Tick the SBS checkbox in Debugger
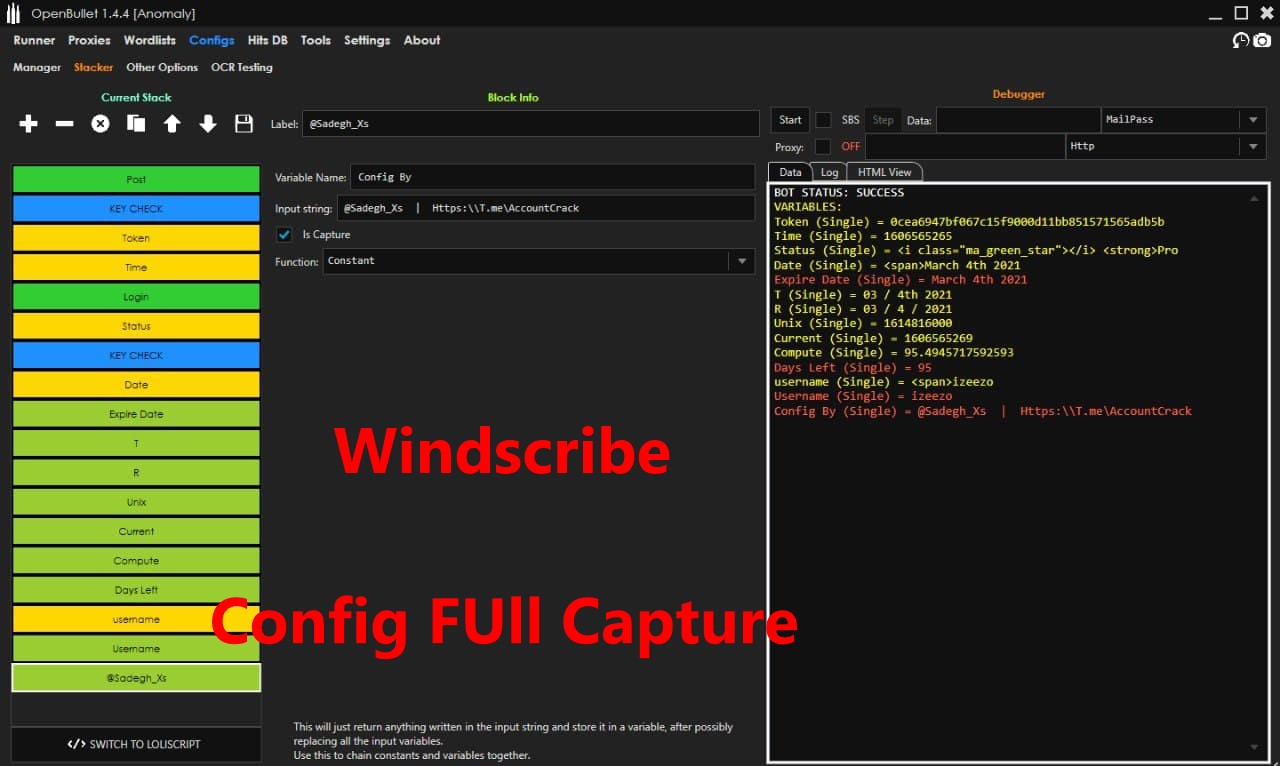This screenshot has width=1280, height=766. (823, 120)
